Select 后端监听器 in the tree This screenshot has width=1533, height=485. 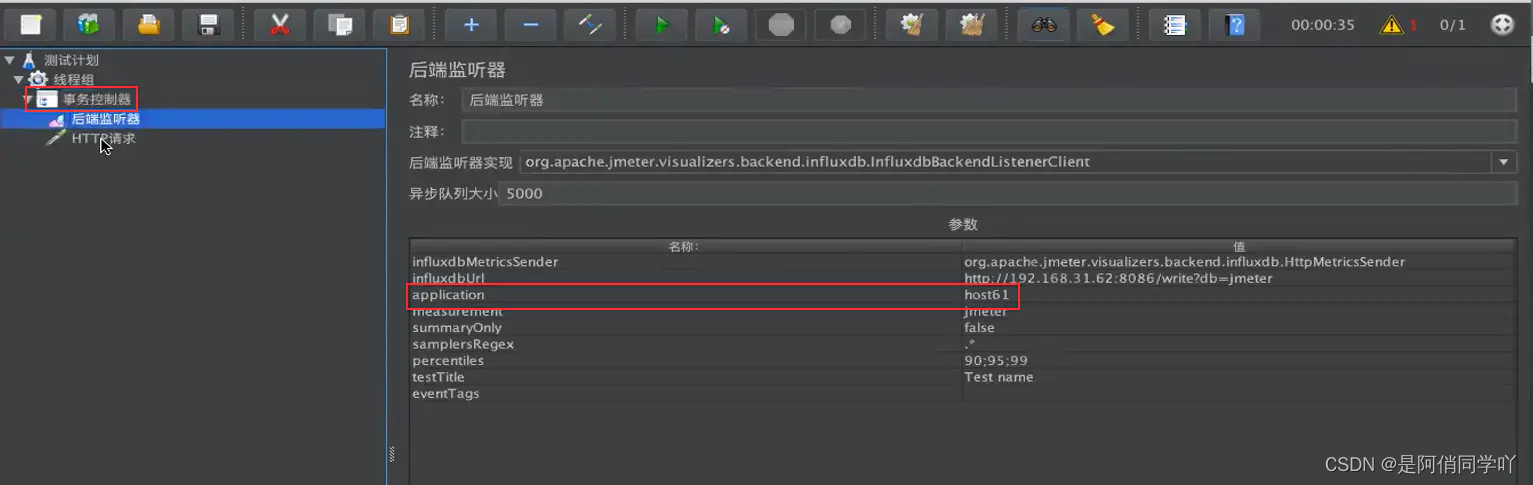point(105,119)
